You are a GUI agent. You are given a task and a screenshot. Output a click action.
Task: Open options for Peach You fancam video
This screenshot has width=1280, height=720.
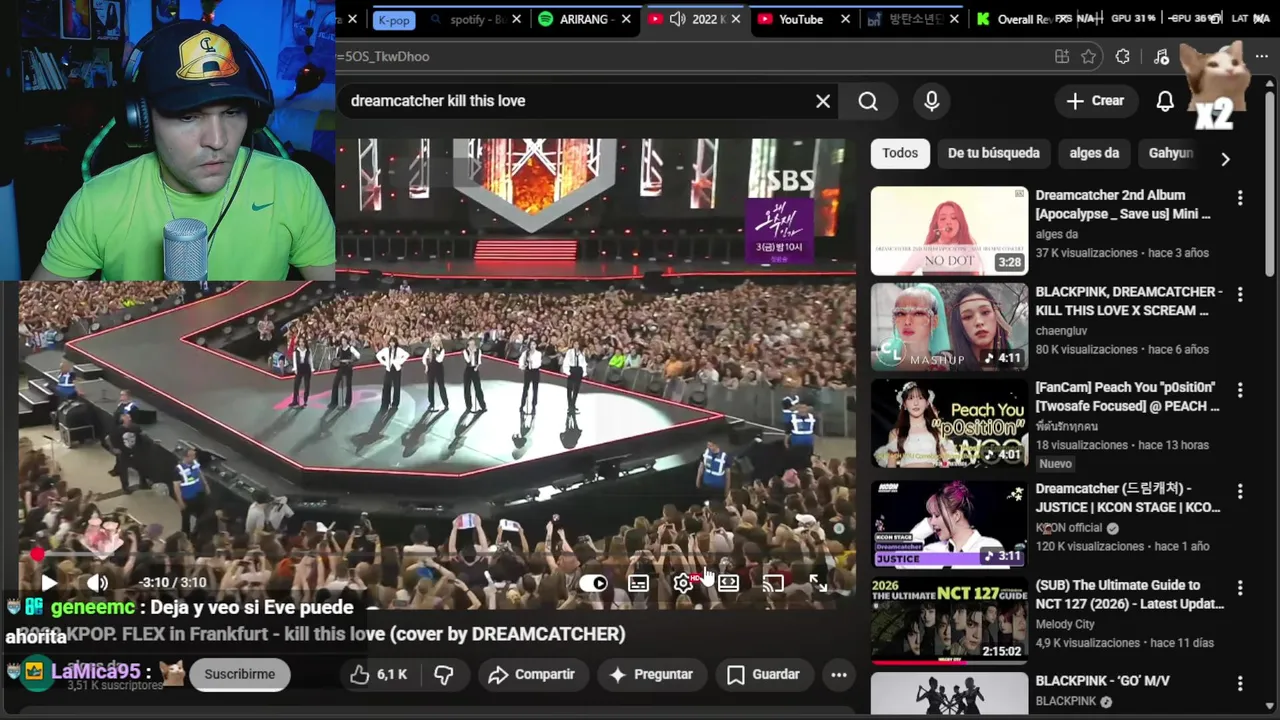(1240, 391)
